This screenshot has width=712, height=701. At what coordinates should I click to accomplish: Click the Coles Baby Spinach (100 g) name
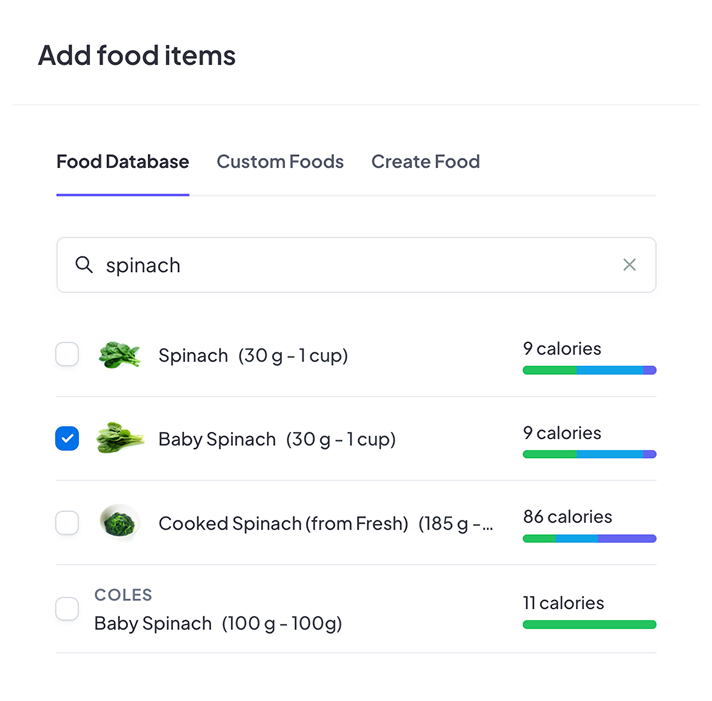click(x=218, y=623)
